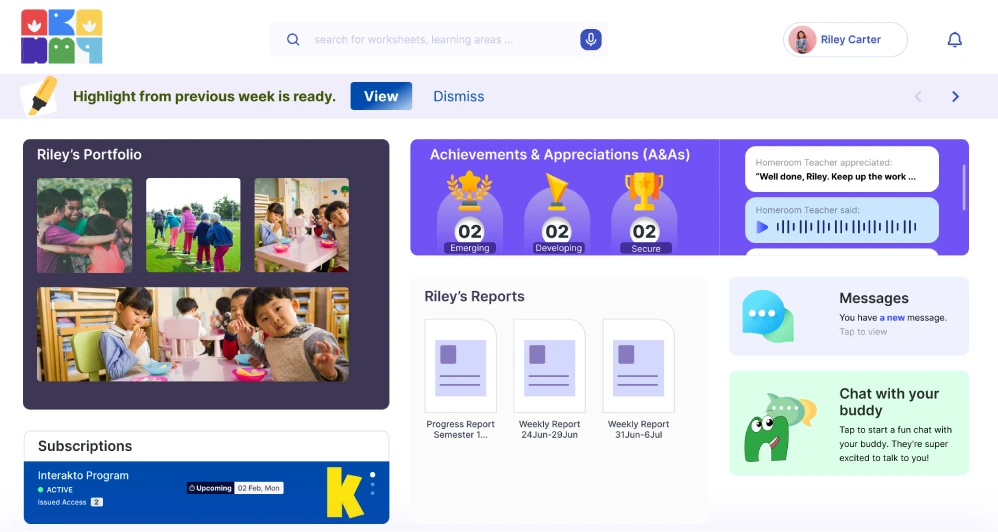
Task: Open Weekly Report 24Jun-29Jun document
Action: 549,366
